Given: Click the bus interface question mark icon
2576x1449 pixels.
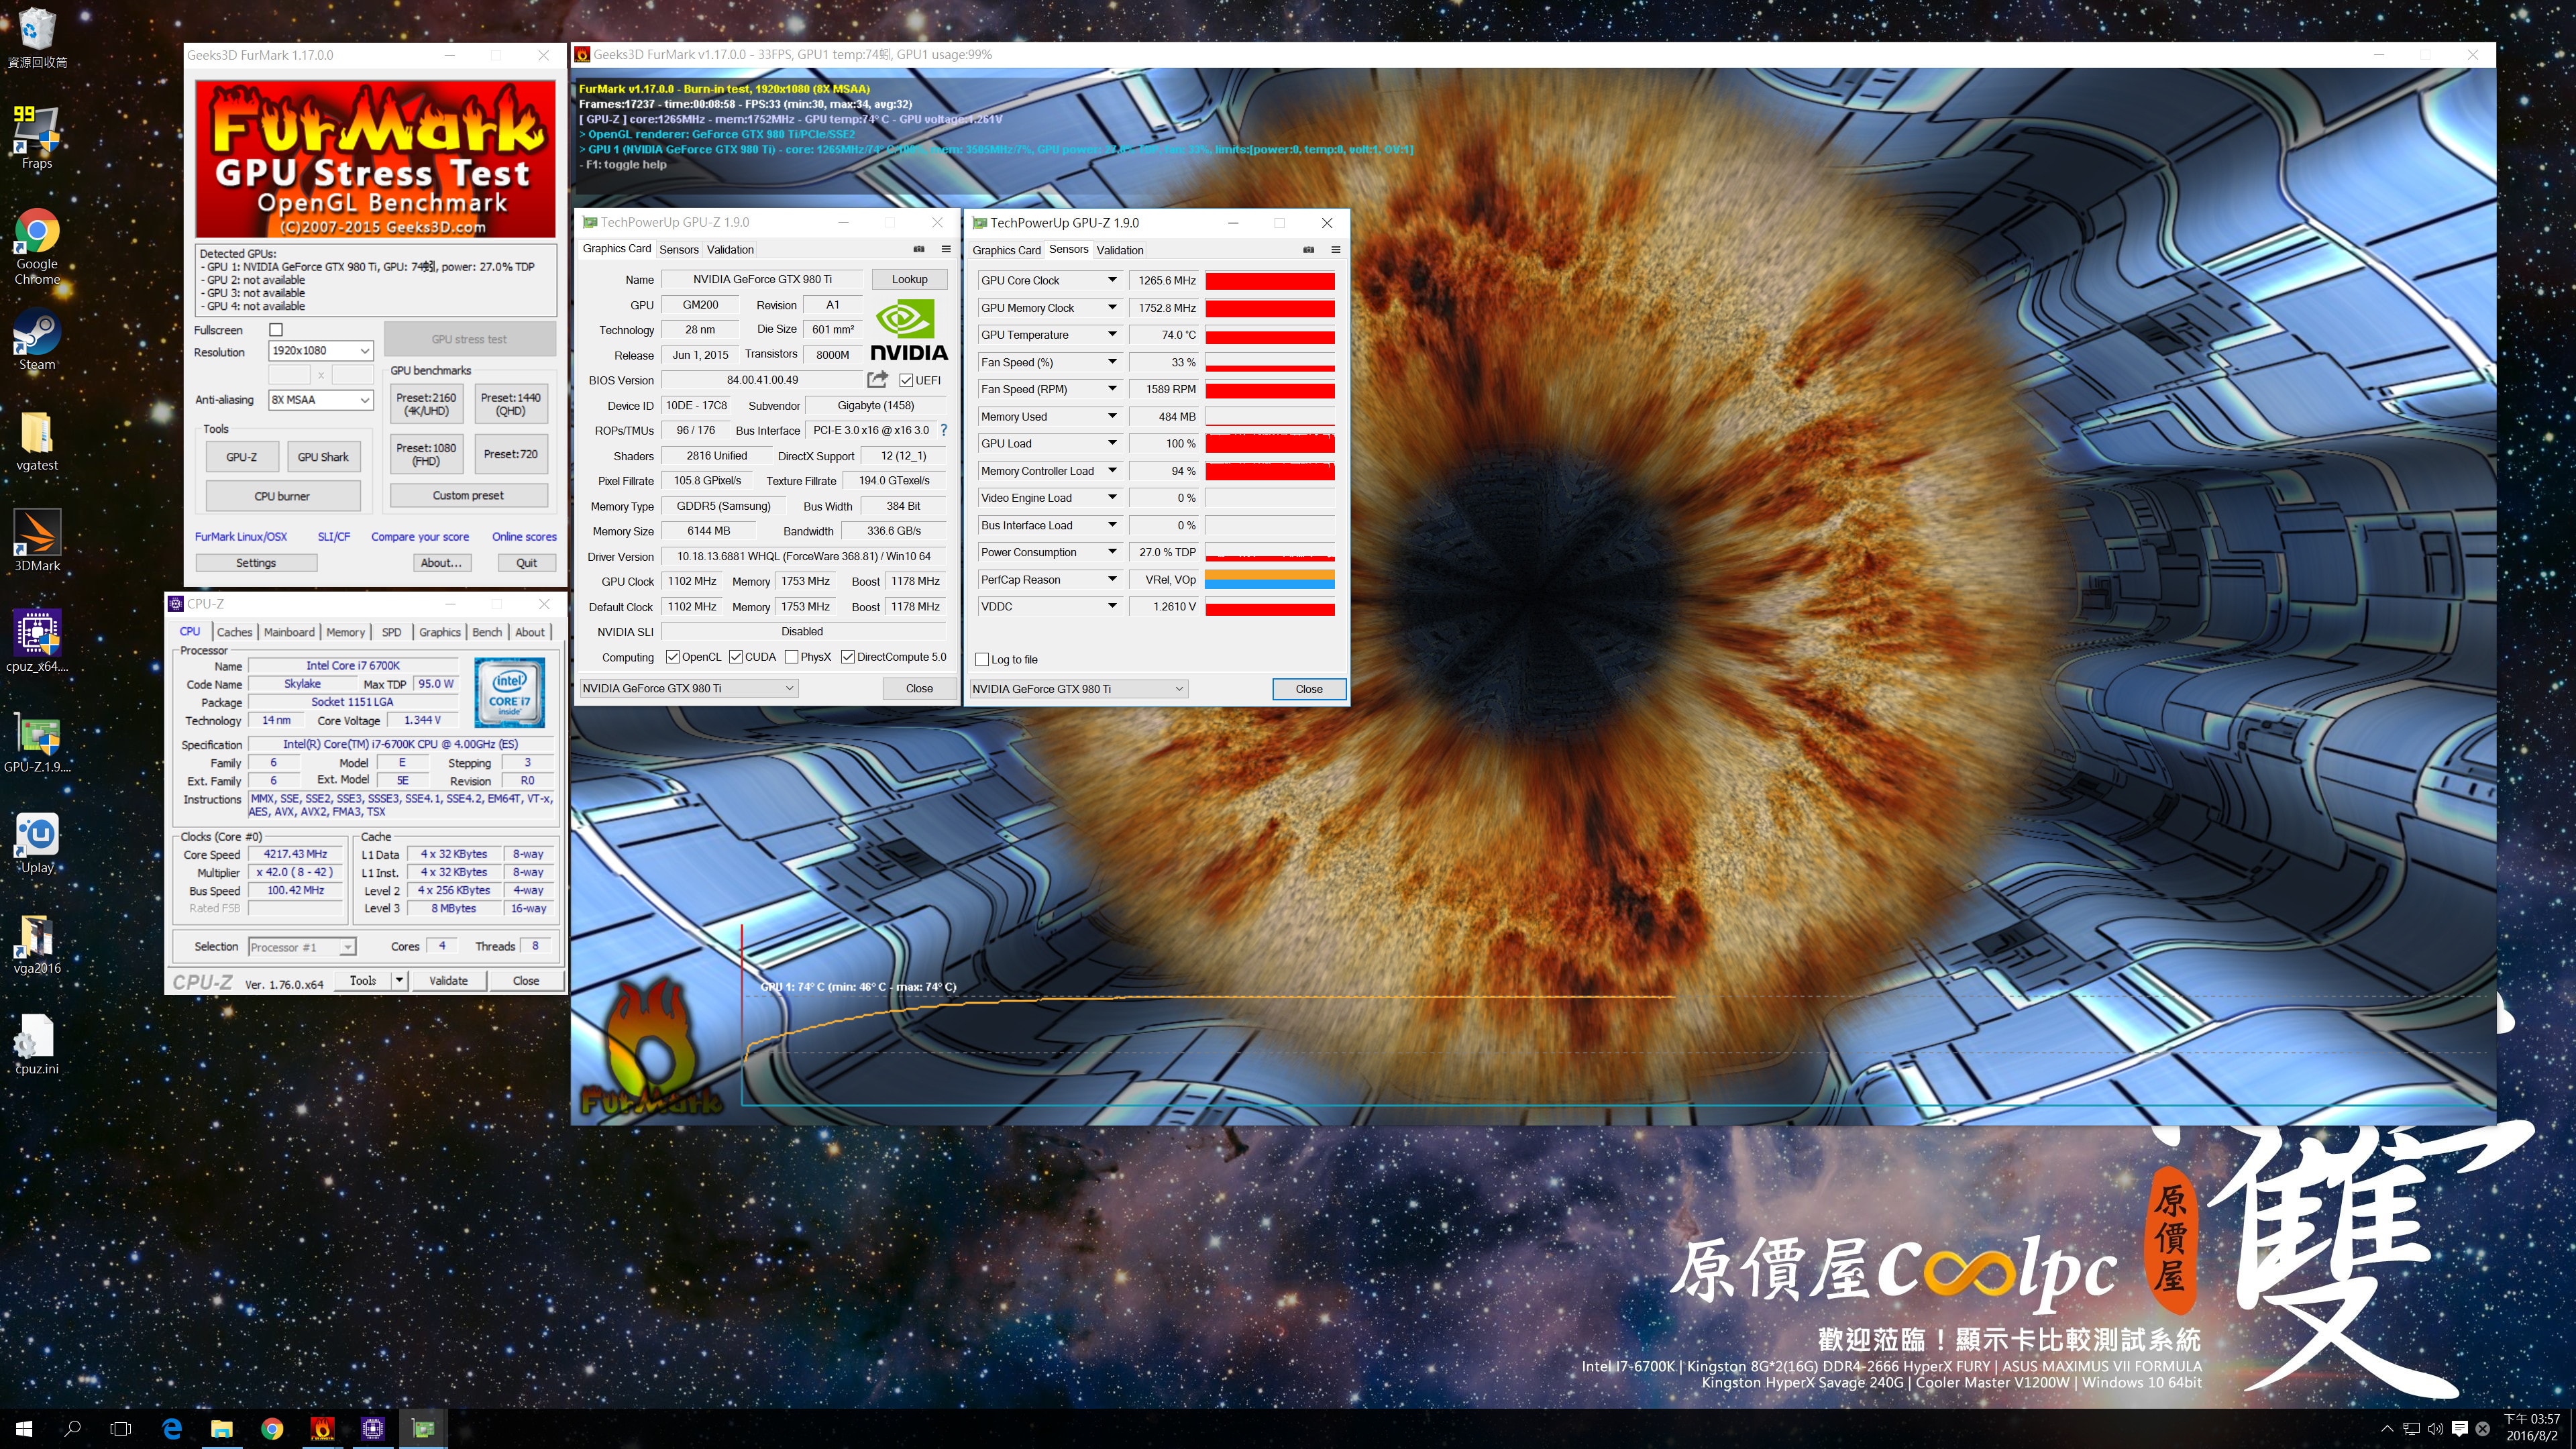Looking at the screenshot, I should click(943, 430).
